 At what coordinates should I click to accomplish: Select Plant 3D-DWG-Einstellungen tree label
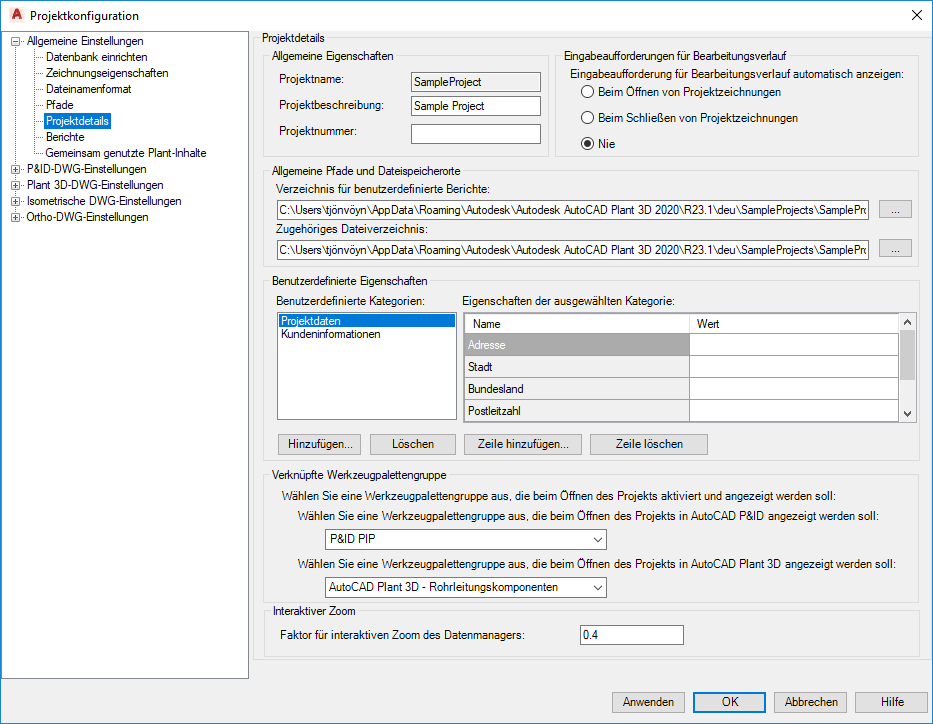(95, 185)
